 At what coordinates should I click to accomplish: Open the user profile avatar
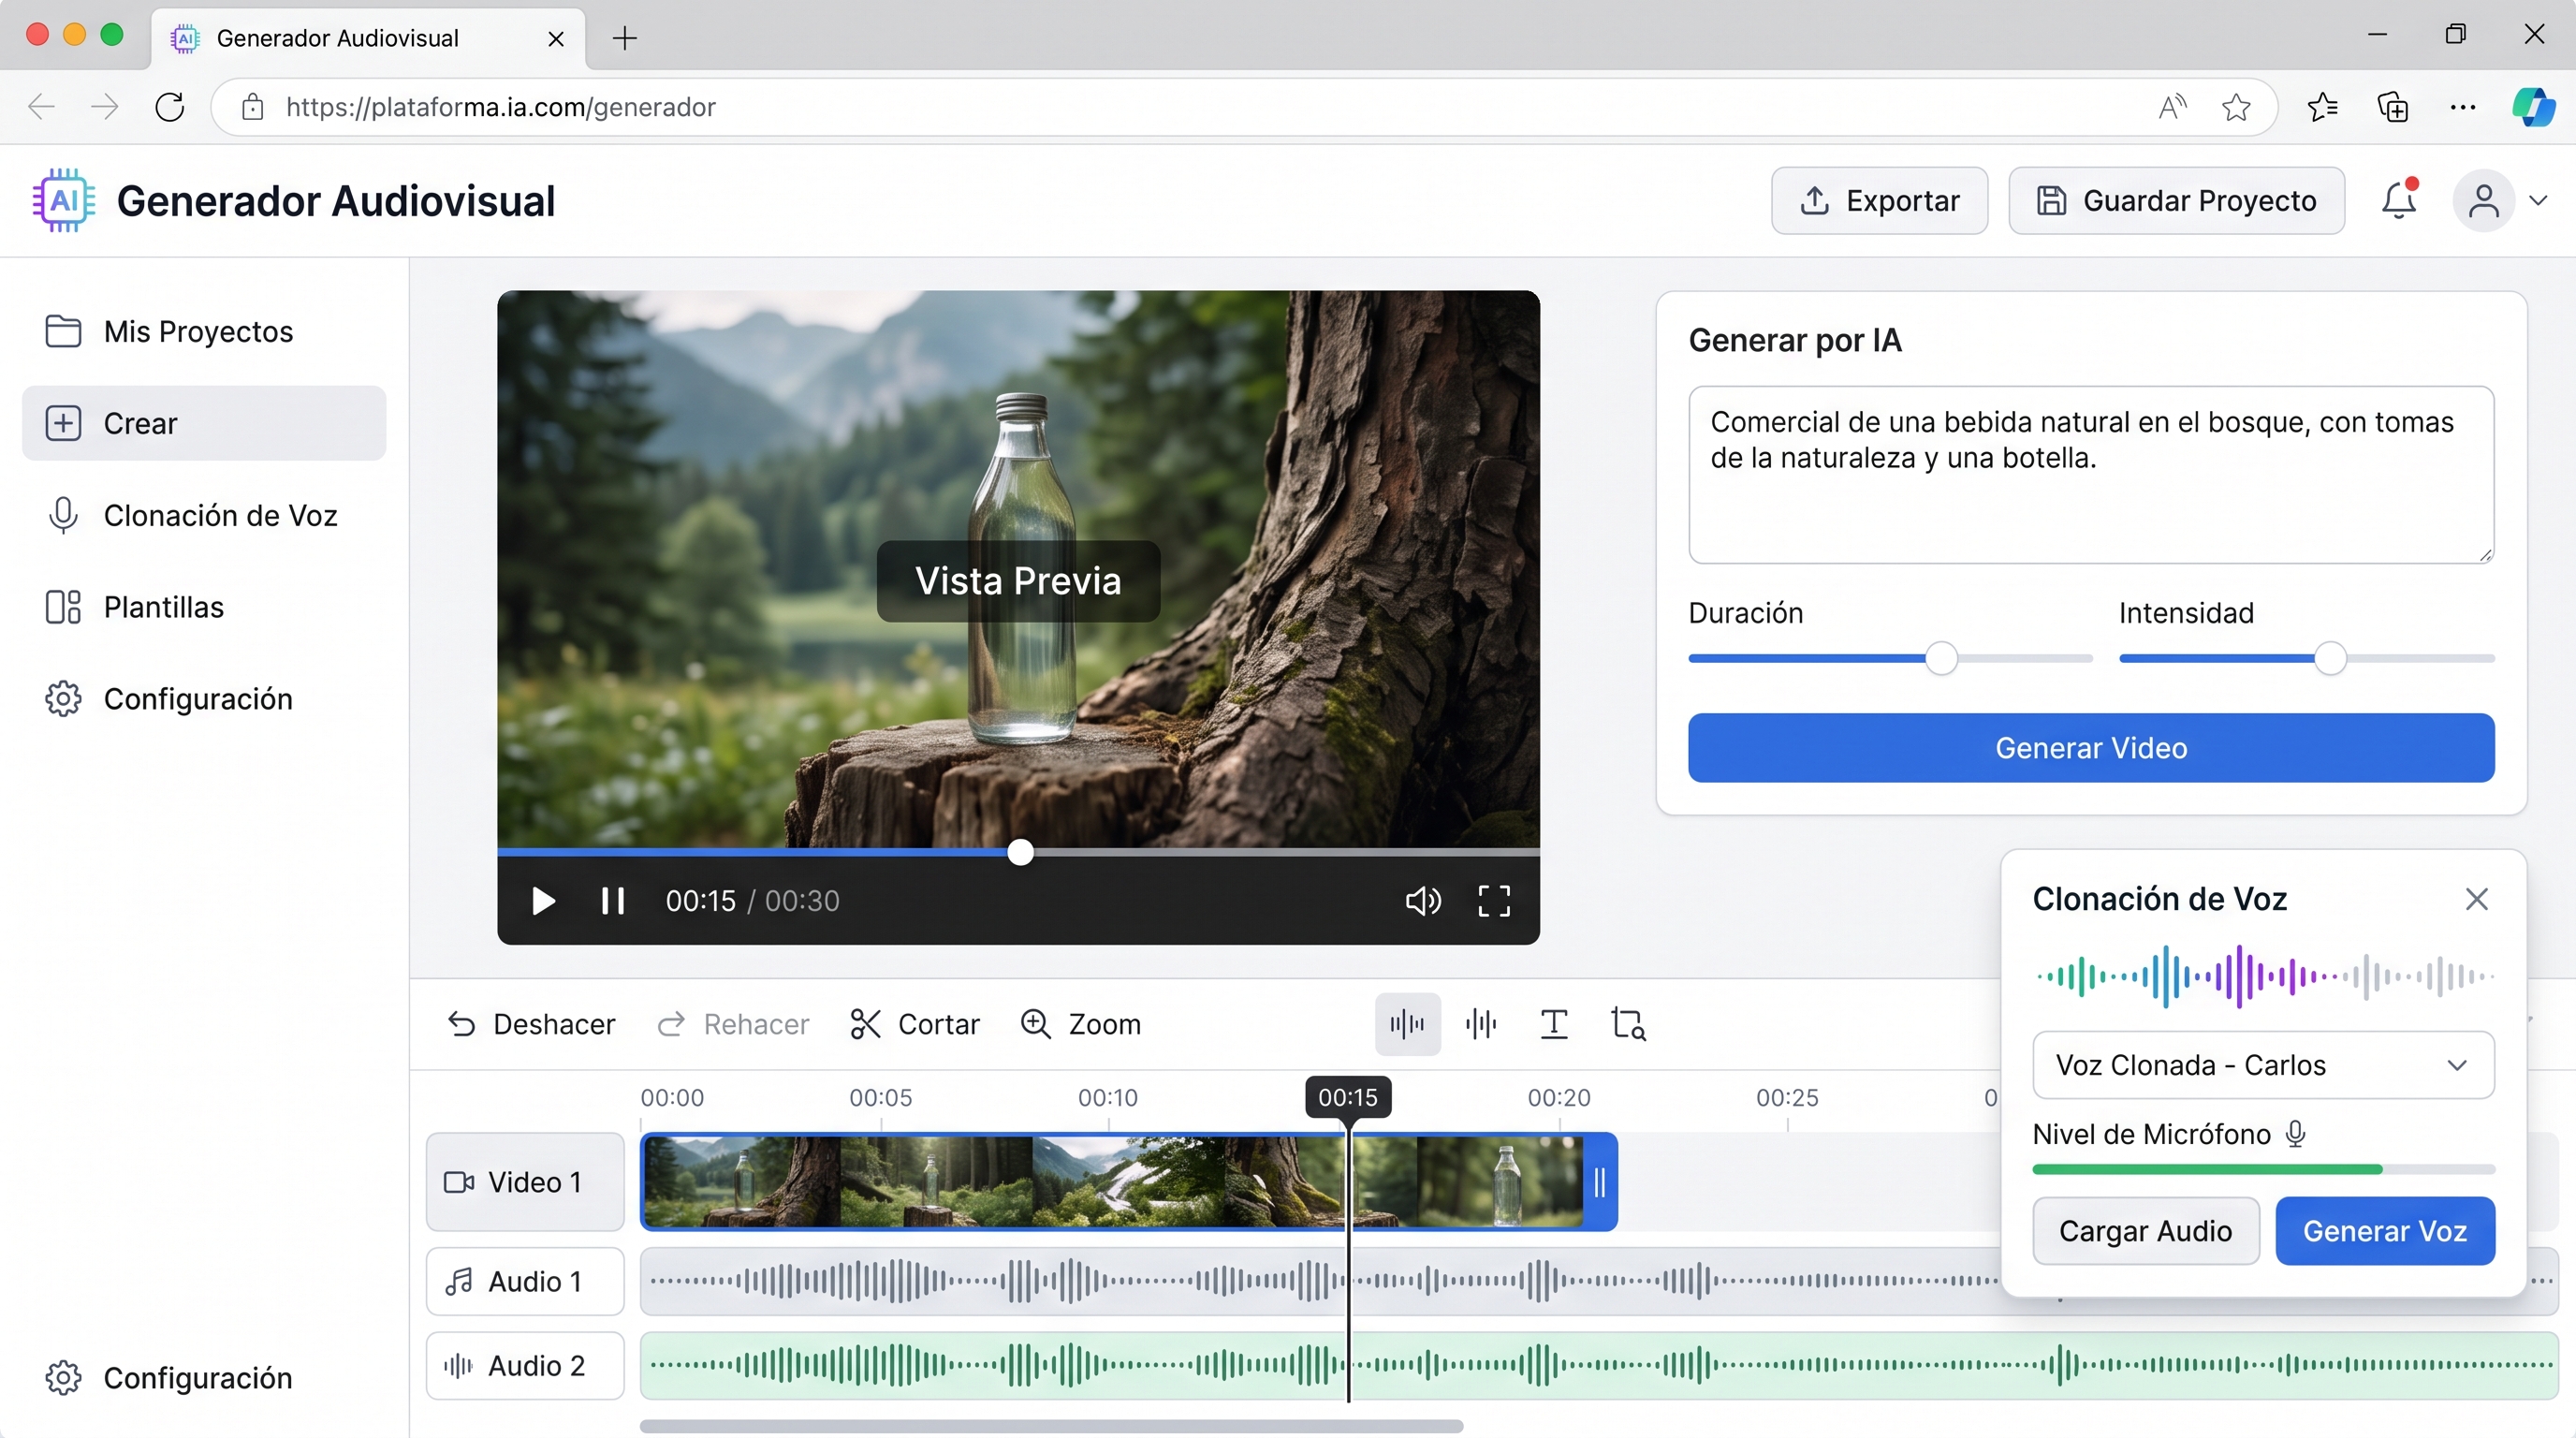pos(2484,200)
